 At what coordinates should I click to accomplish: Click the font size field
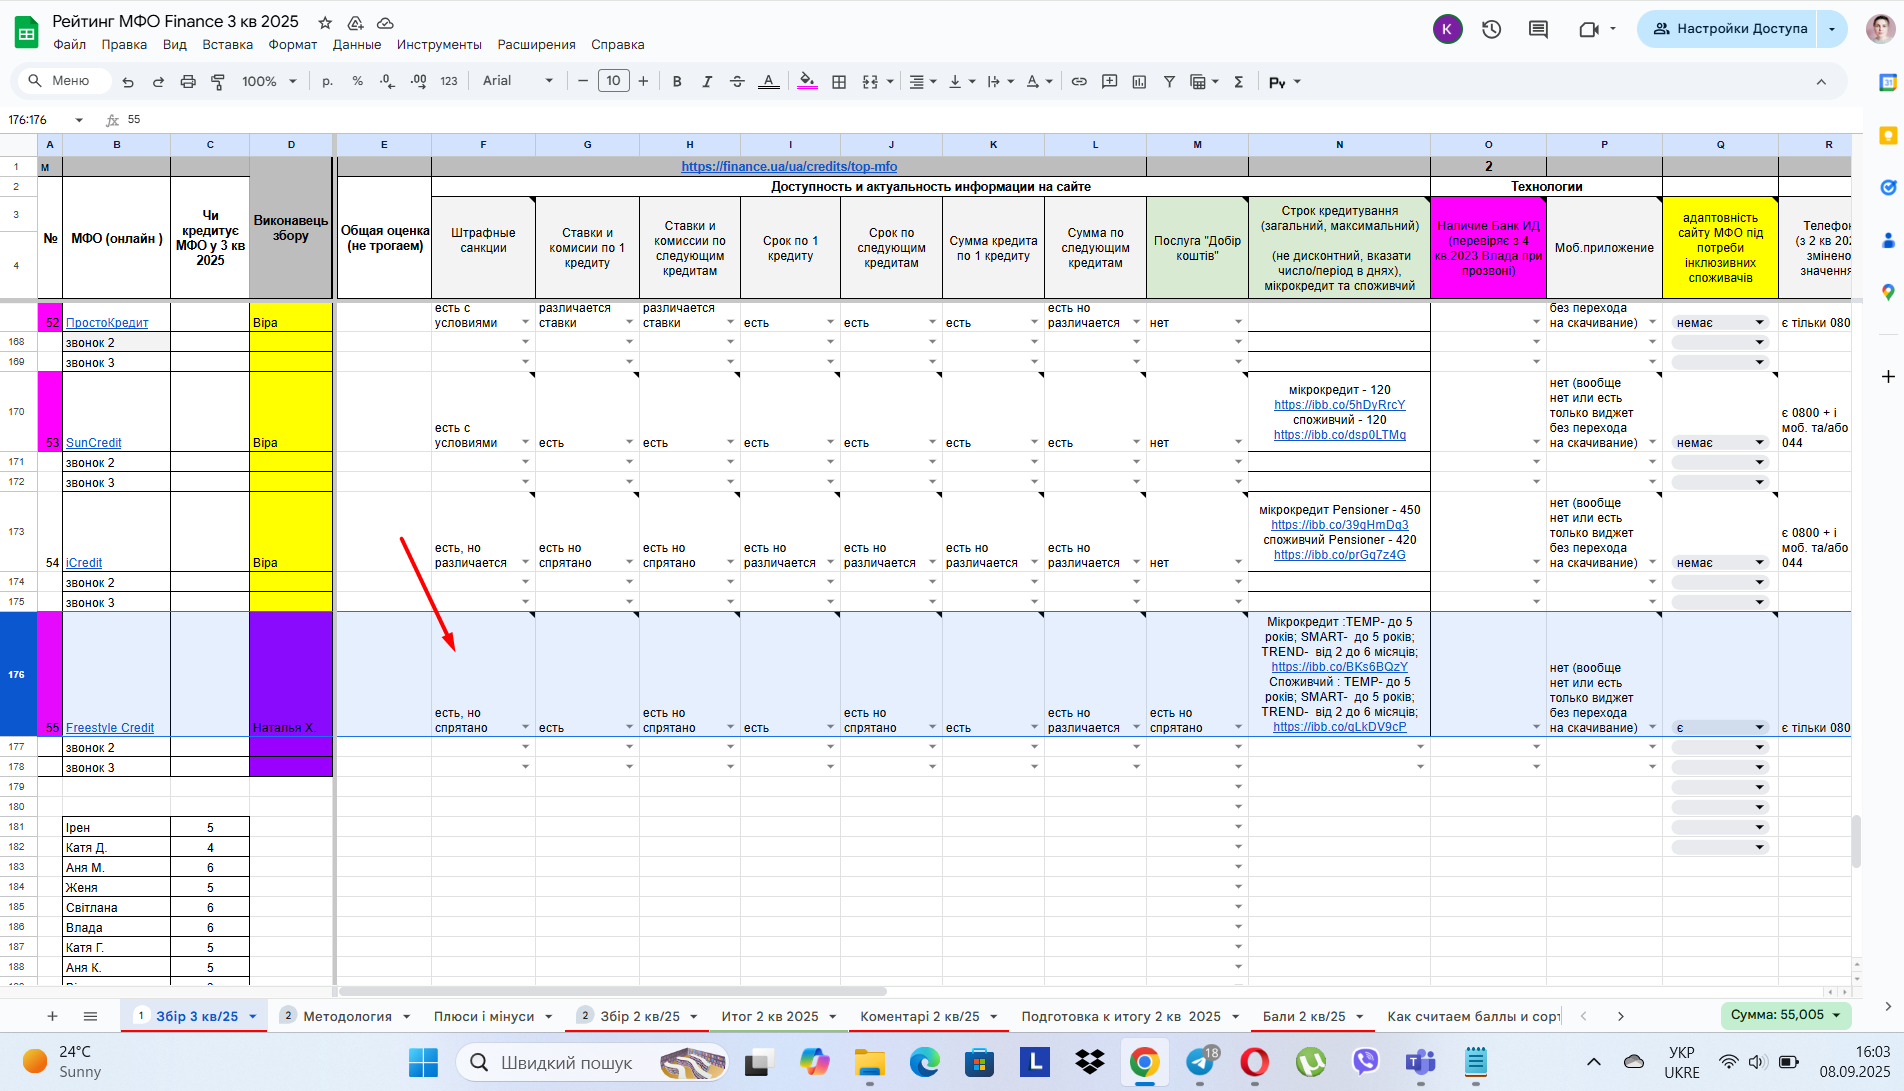pos(613,81)
